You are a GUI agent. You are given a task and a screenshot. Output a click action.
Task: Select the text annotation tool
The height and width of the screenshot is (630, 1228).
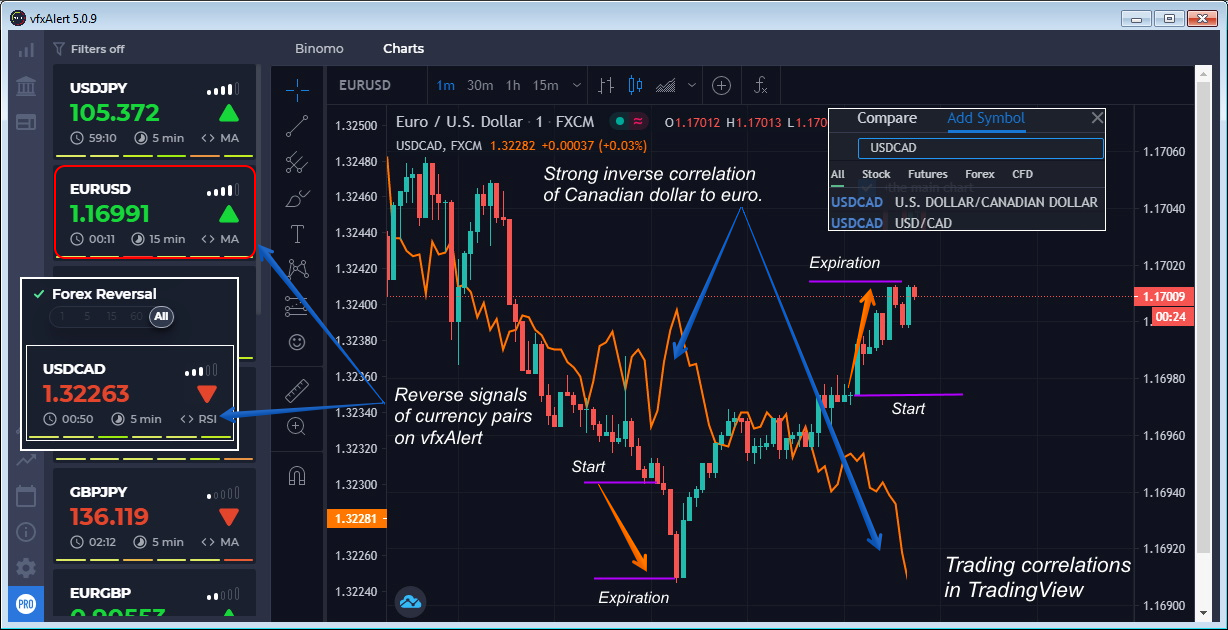tap(297, 234)
